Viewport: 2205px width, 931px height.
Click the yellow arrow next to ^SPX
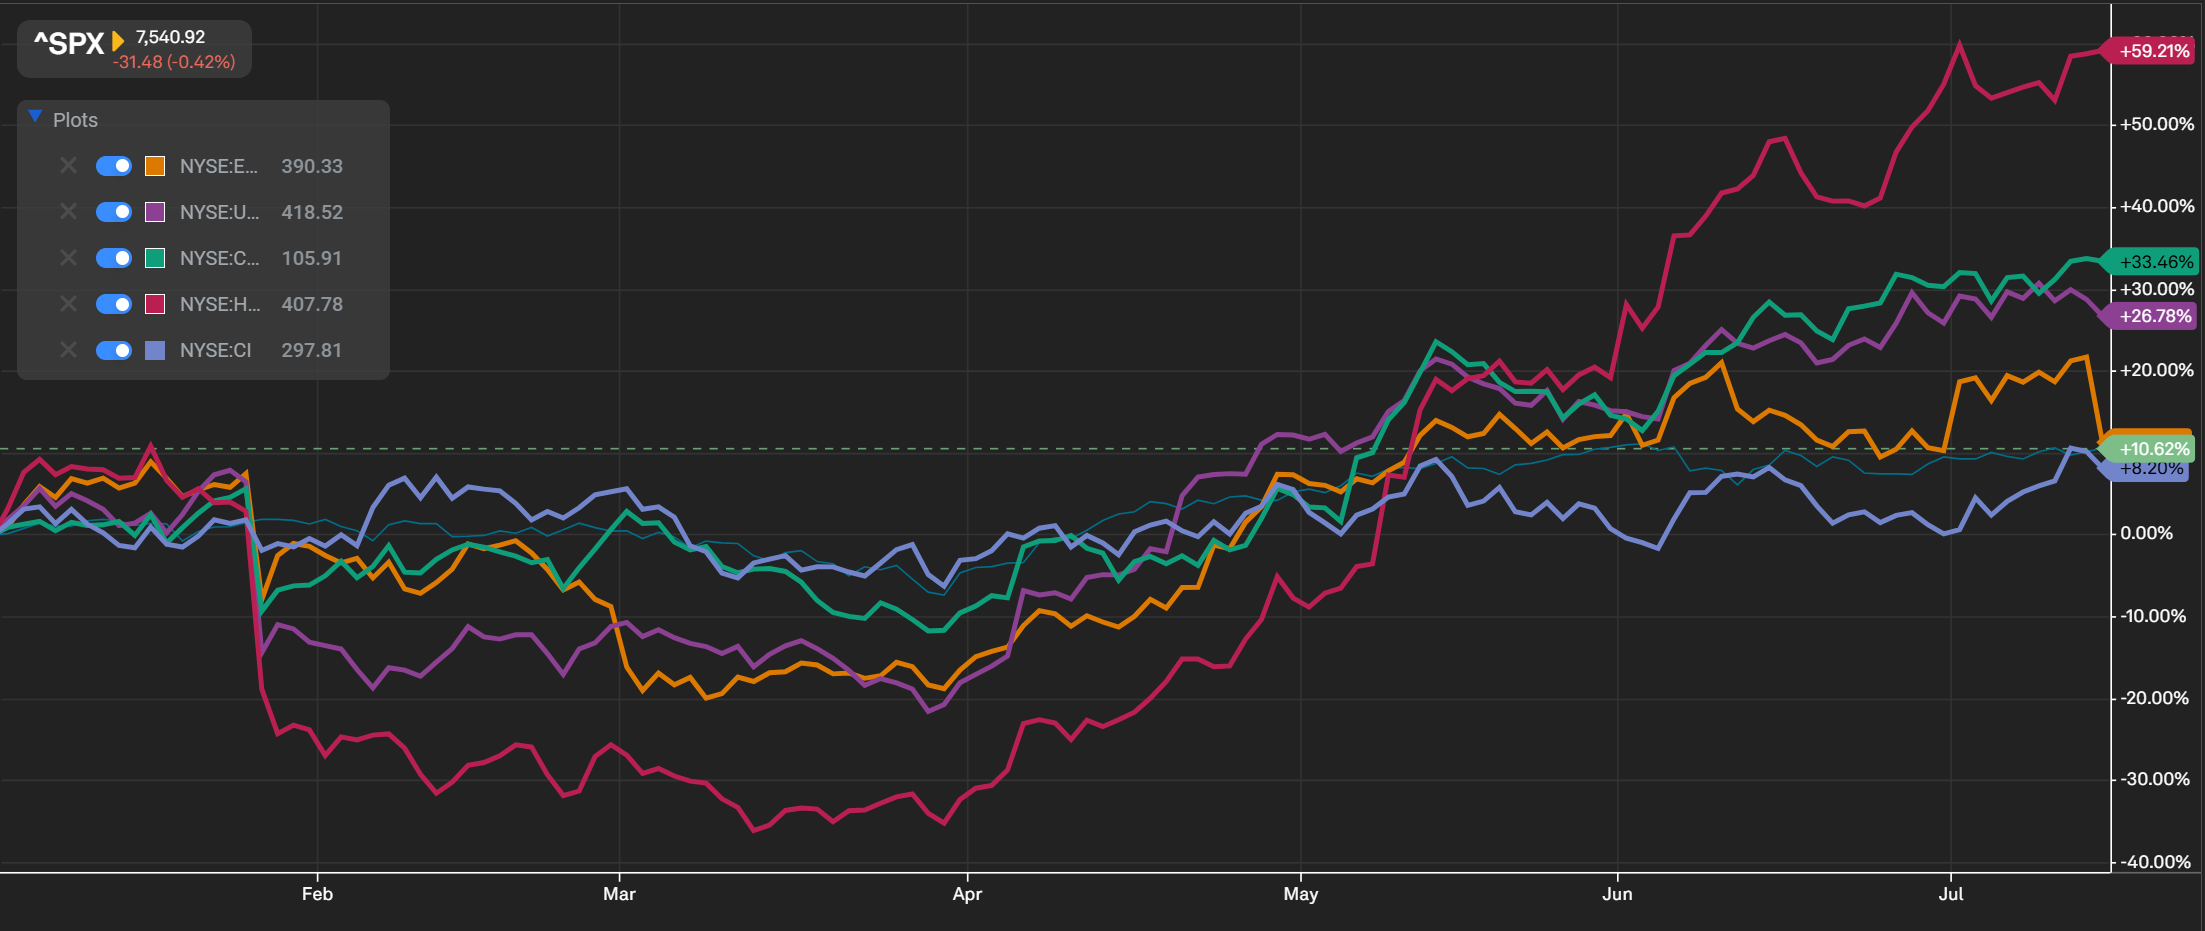pos(118,41)
